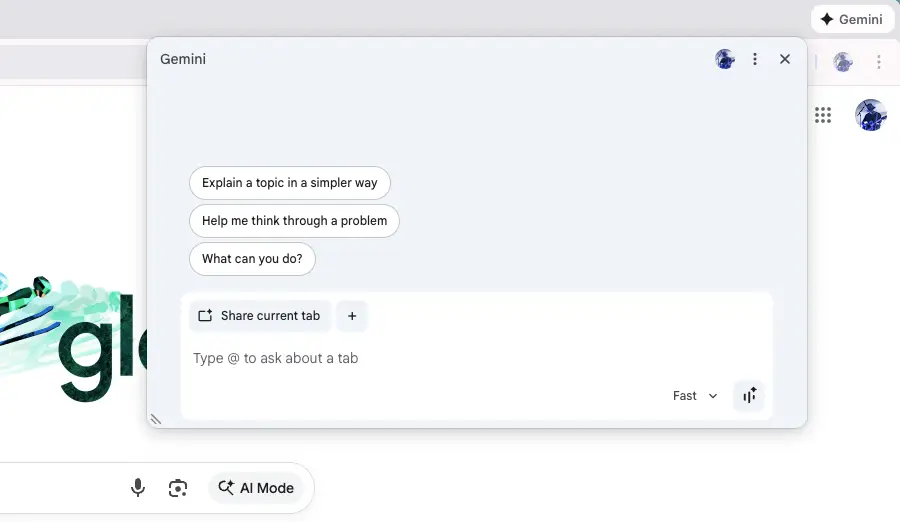Viewport: 900px width, 522px height.
Task: Close the Gemini floating panel
Action: (785, 60)
